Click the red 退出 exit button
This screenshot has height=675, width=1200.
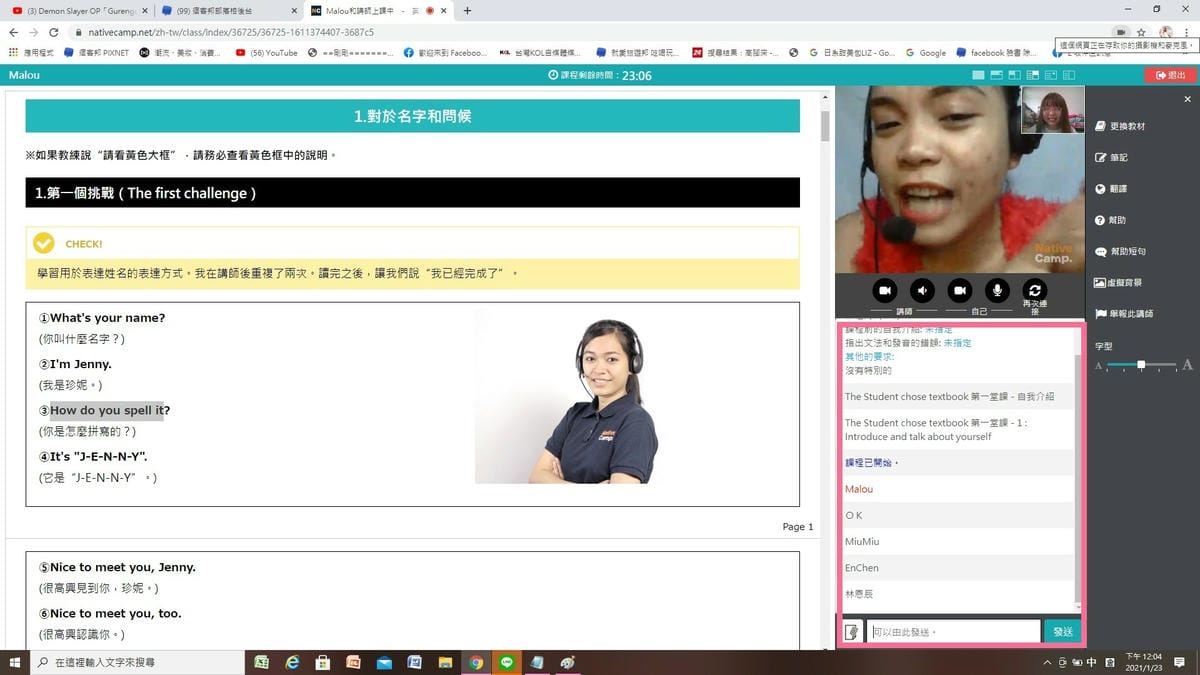coord(1169,74)
